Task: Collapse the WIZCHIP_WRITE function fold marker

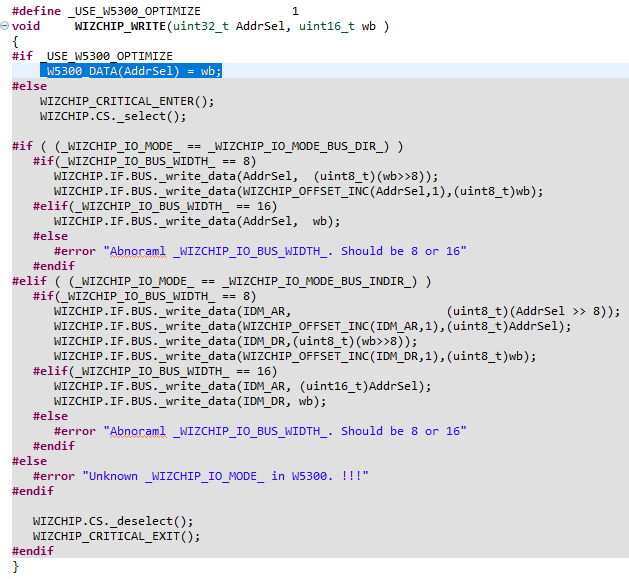Action: pyautogui.click(x=4, y=26)
